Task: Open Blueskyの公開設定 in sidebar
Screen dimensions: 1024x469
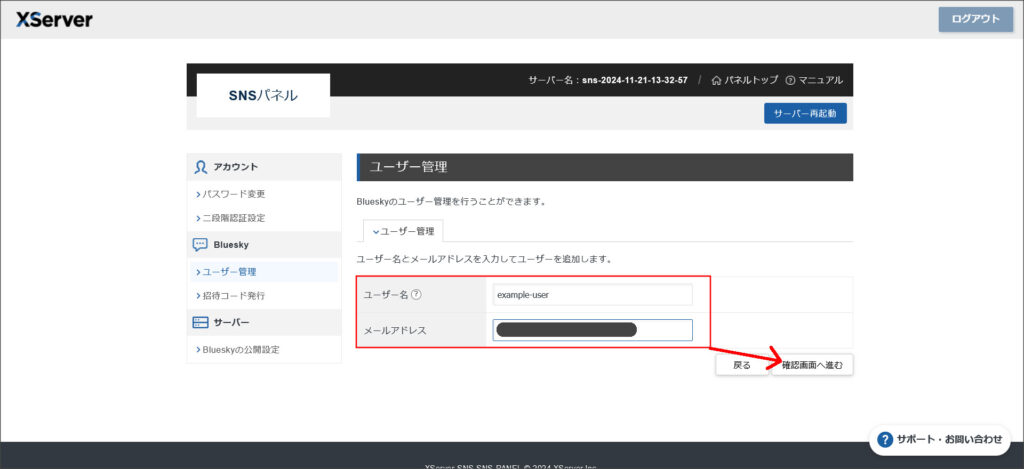Action: [x=240, y=349]
